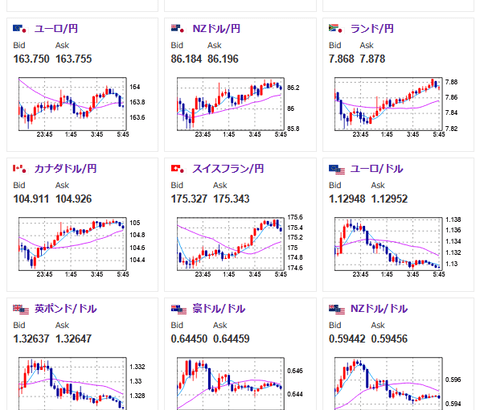
Task: Open the スイスフラン/円 currency pair link
Action: coord(228,169)
